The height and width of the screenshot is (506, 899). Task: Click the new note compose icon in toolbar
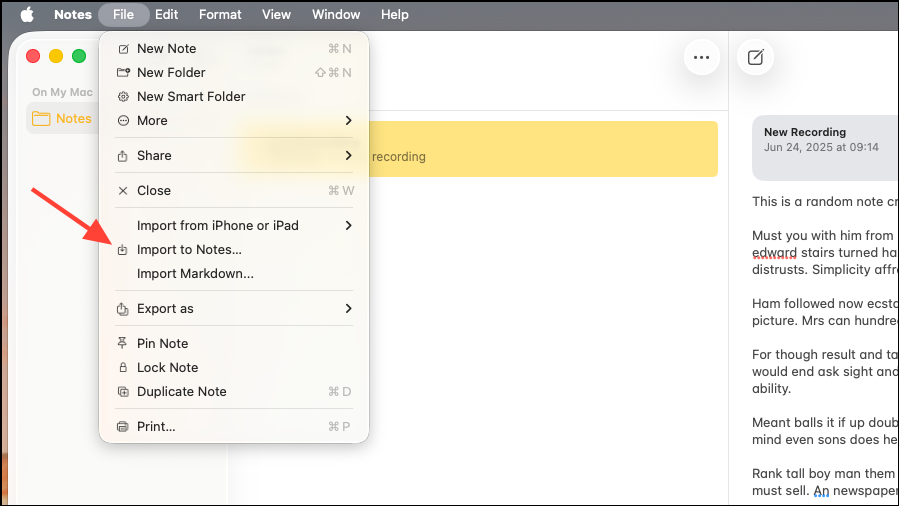[x=755, y=57]
